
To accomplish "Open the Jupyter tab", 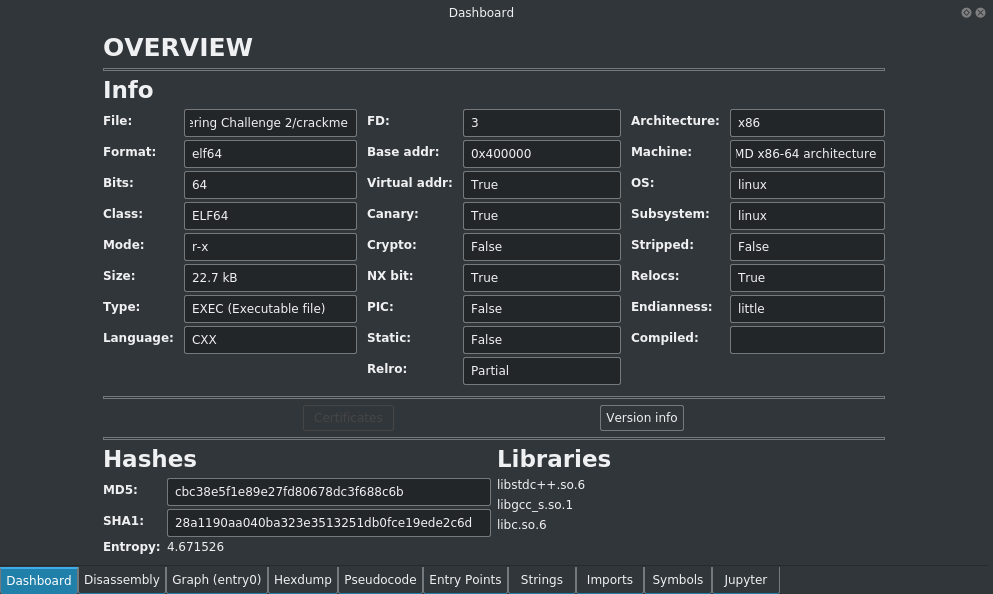I will pos(745,580).
